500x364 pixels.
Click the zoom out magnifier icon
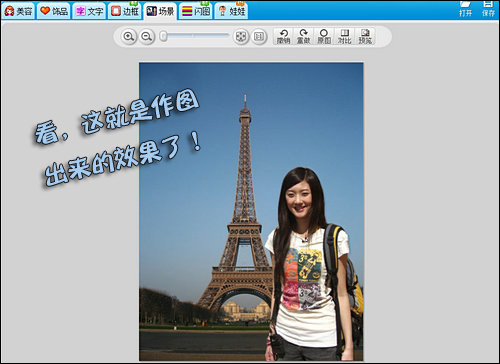click(x=147, y=36)
